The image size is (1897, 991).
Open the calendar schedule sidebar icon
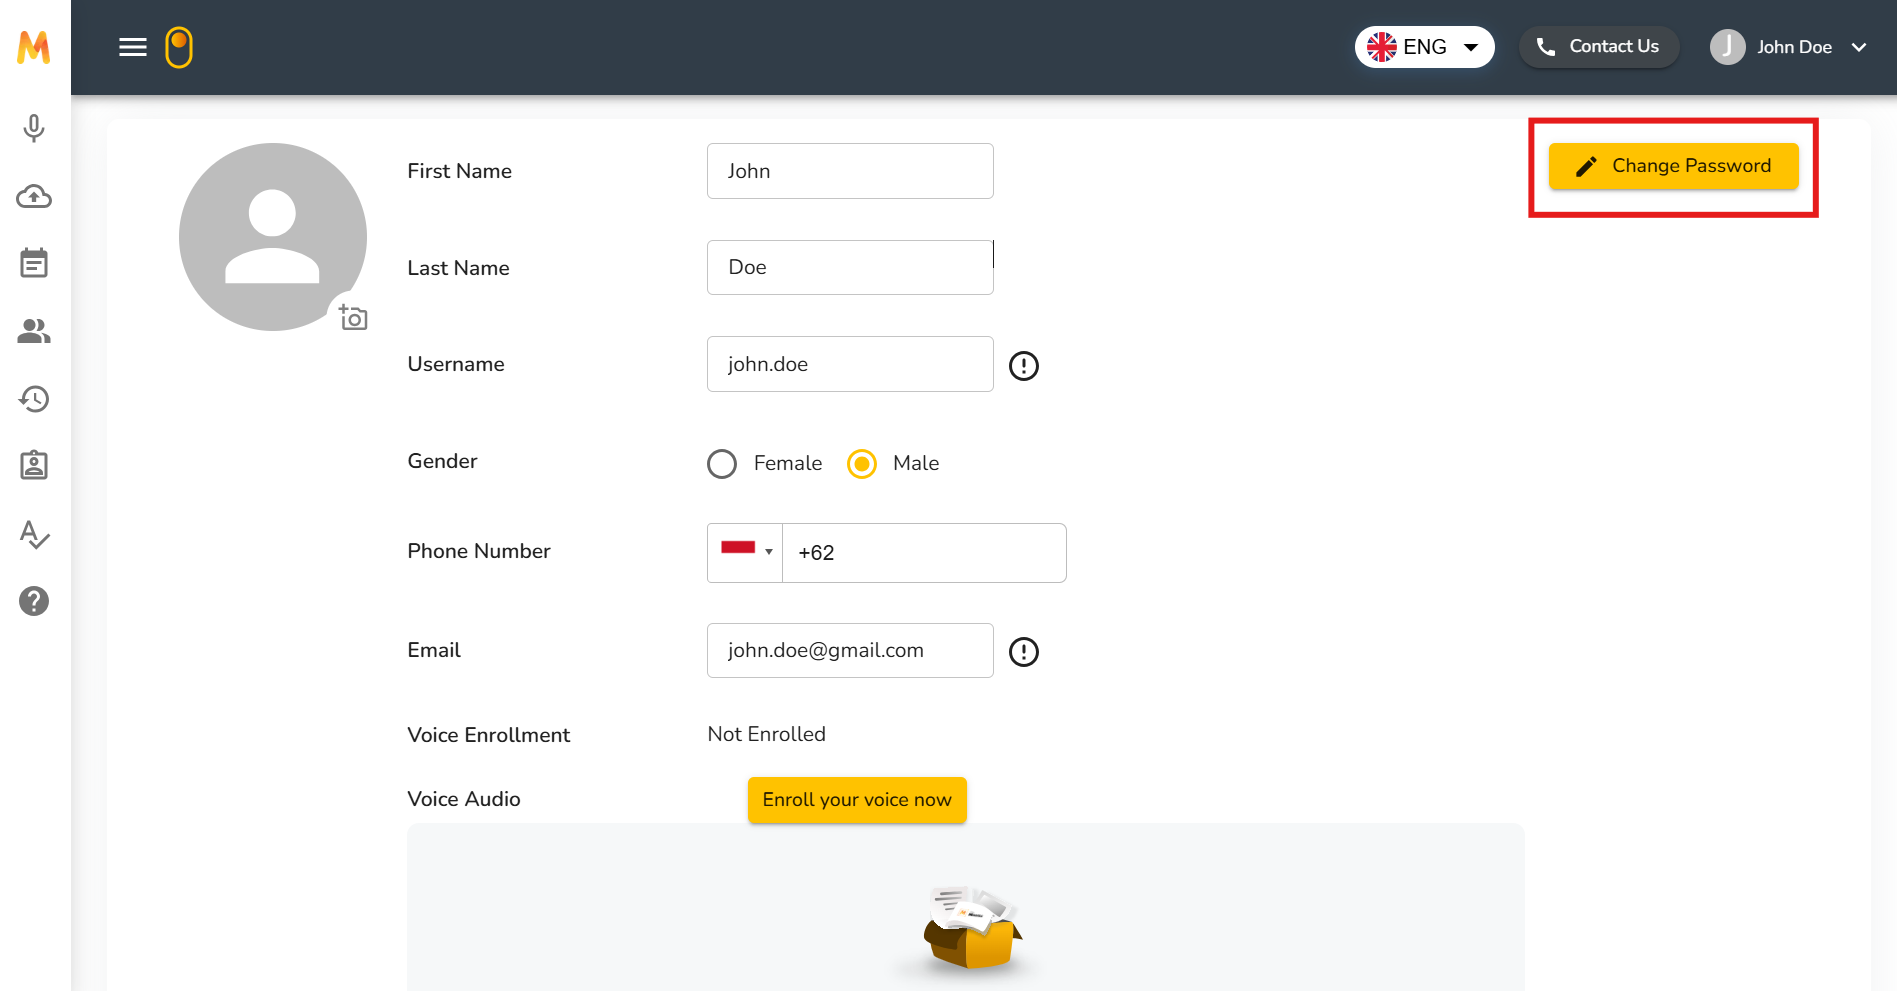click(34, 263)
